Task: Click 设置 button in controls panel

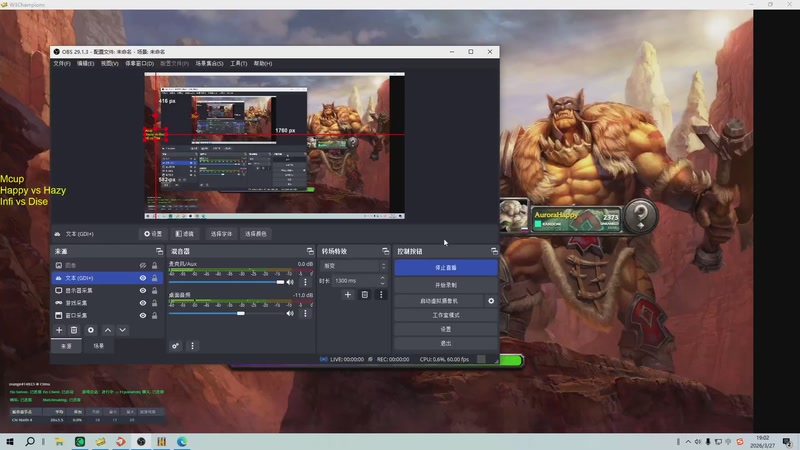Action: pos(445,330)
